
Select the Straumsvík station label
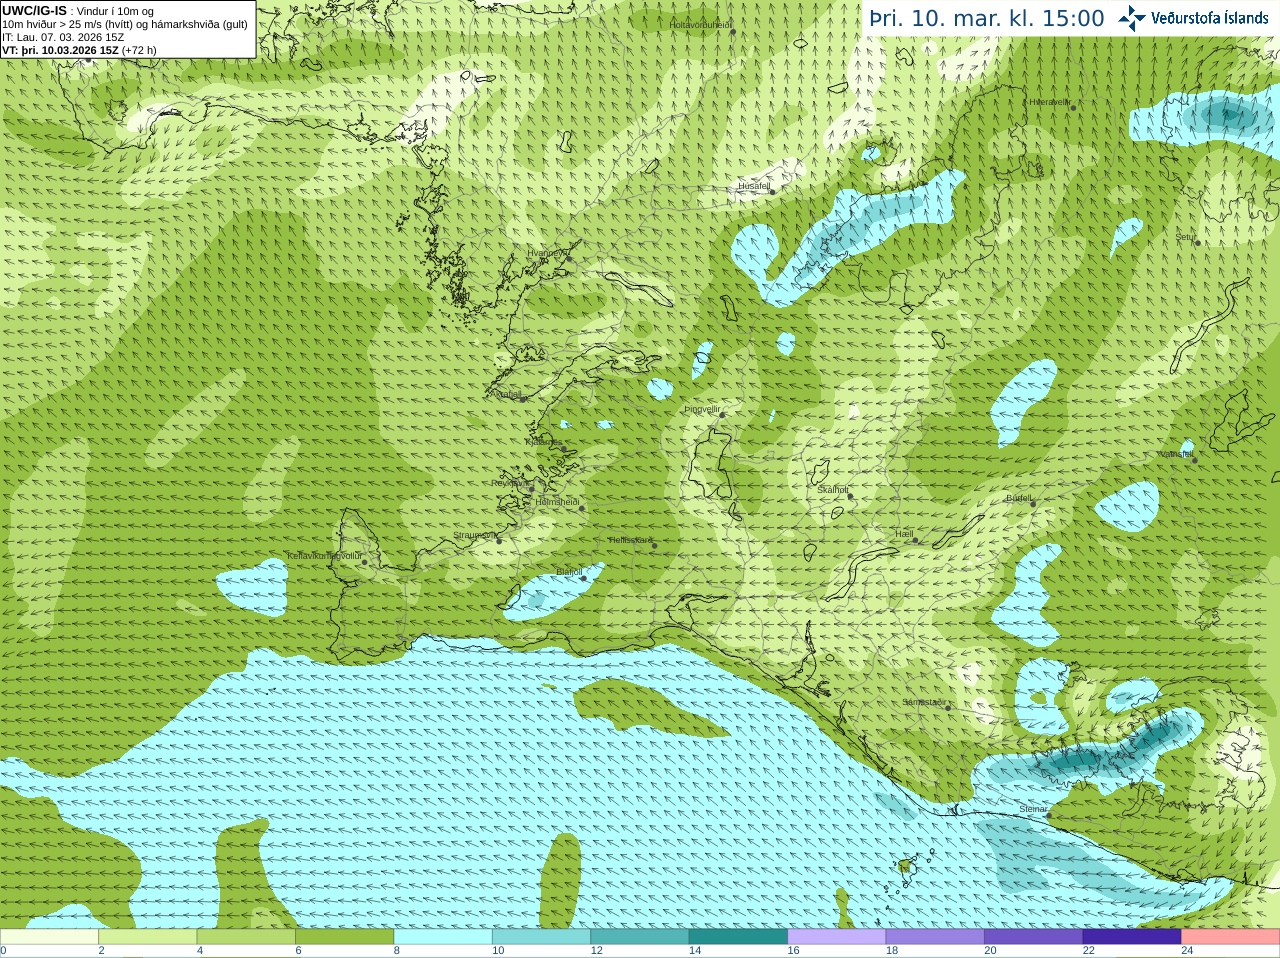point(475,535)
